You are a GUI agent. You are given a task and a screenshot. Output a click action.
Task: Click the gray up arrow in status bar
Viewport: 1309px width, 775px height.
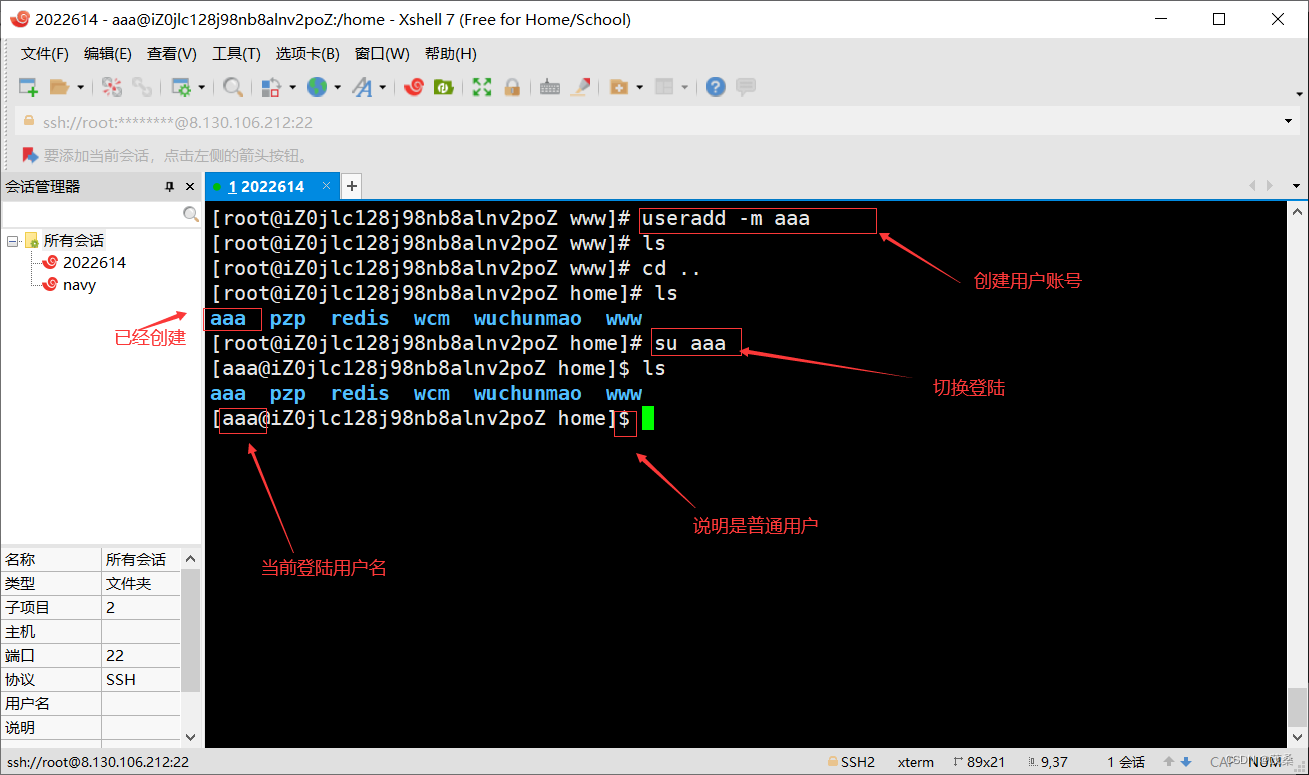[x=1168, y=762]
